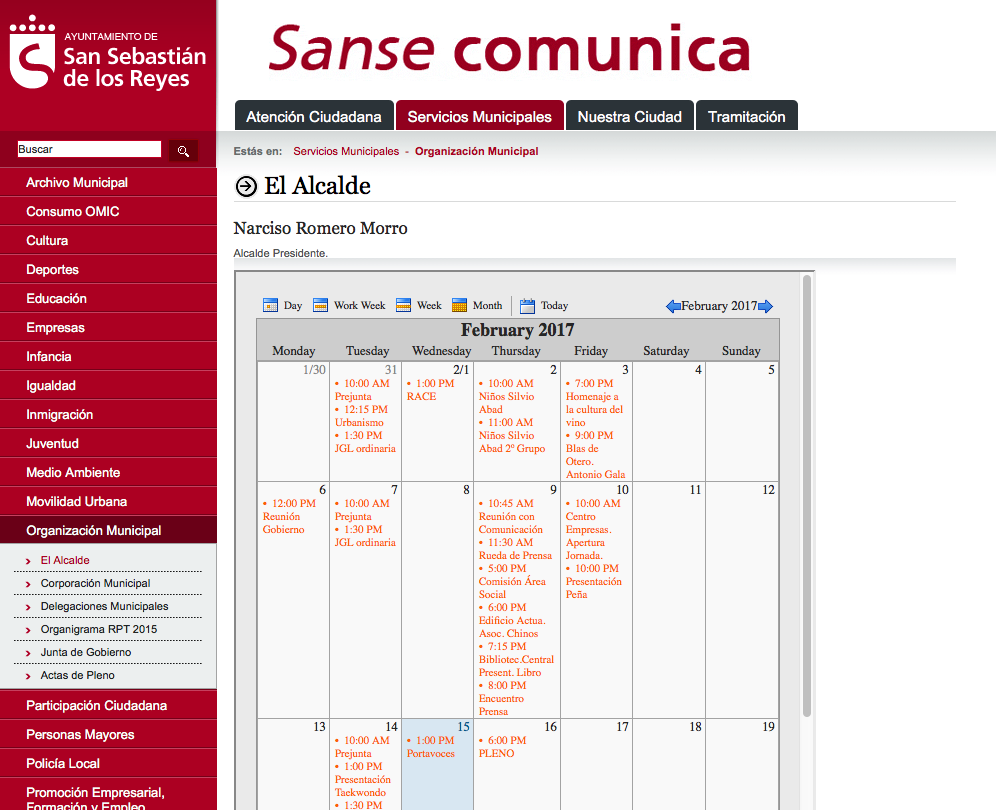Select the Day view icon

[x=271, y=306]
